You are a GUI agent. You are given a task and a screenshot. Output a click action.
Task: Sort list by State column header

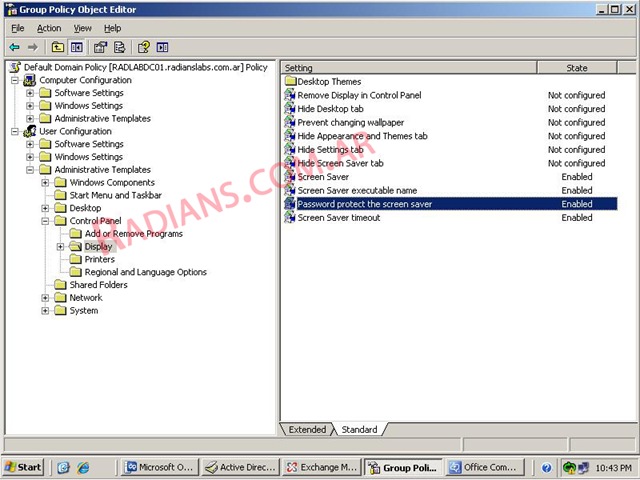pos(577,68)
